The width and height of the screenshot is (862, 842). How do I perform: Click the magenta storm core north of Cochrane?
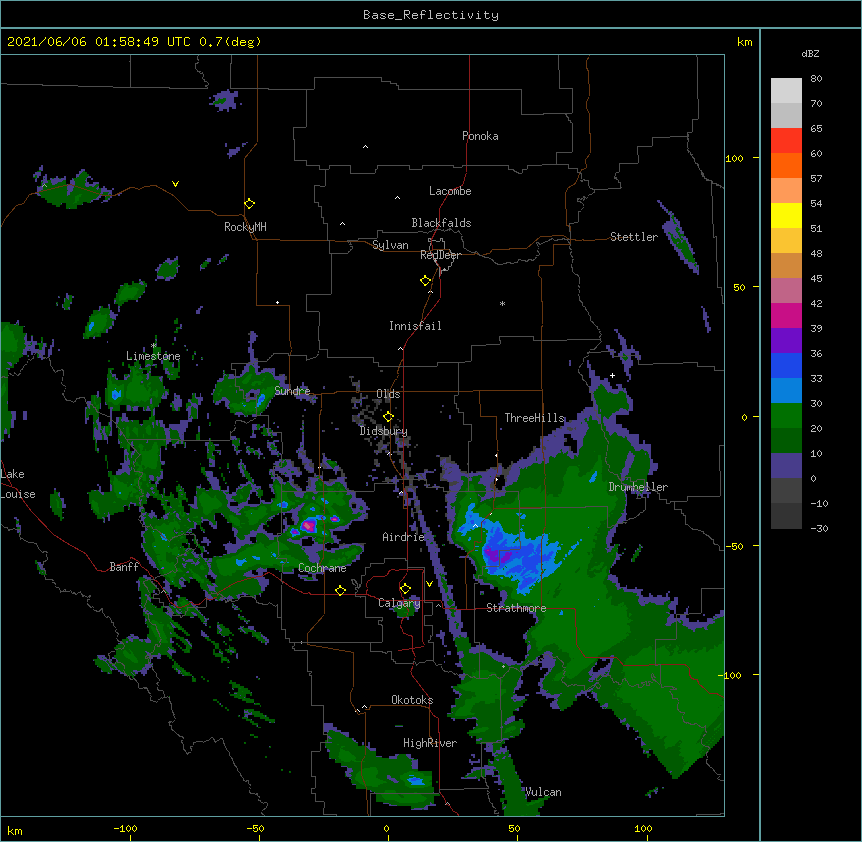click(308, 526)
